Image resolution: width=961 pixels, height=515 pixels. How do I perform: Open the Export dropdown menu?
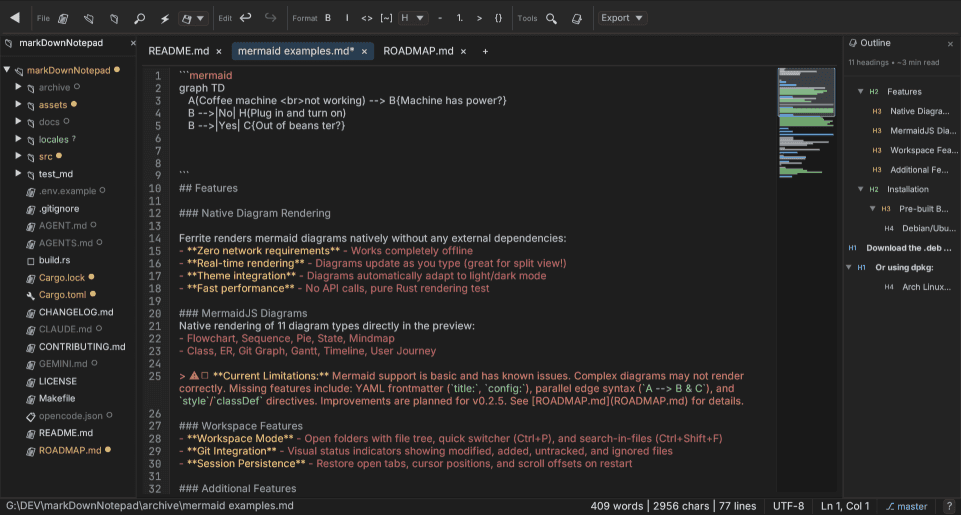pos(622,18)
